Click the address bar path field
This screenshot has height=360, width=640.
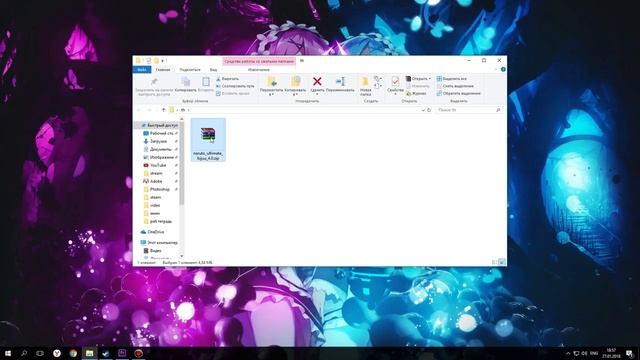coord(300,110)
